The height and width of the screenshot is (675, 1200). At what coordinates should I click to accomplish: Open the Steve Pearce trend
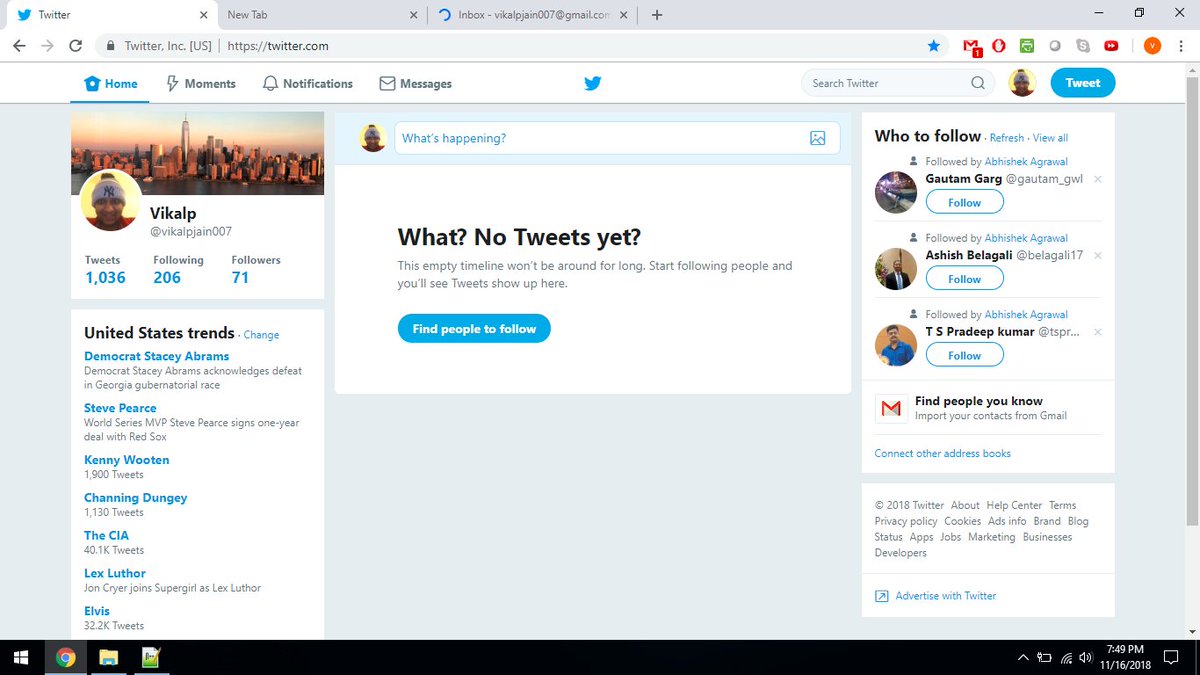pos(120,408)
